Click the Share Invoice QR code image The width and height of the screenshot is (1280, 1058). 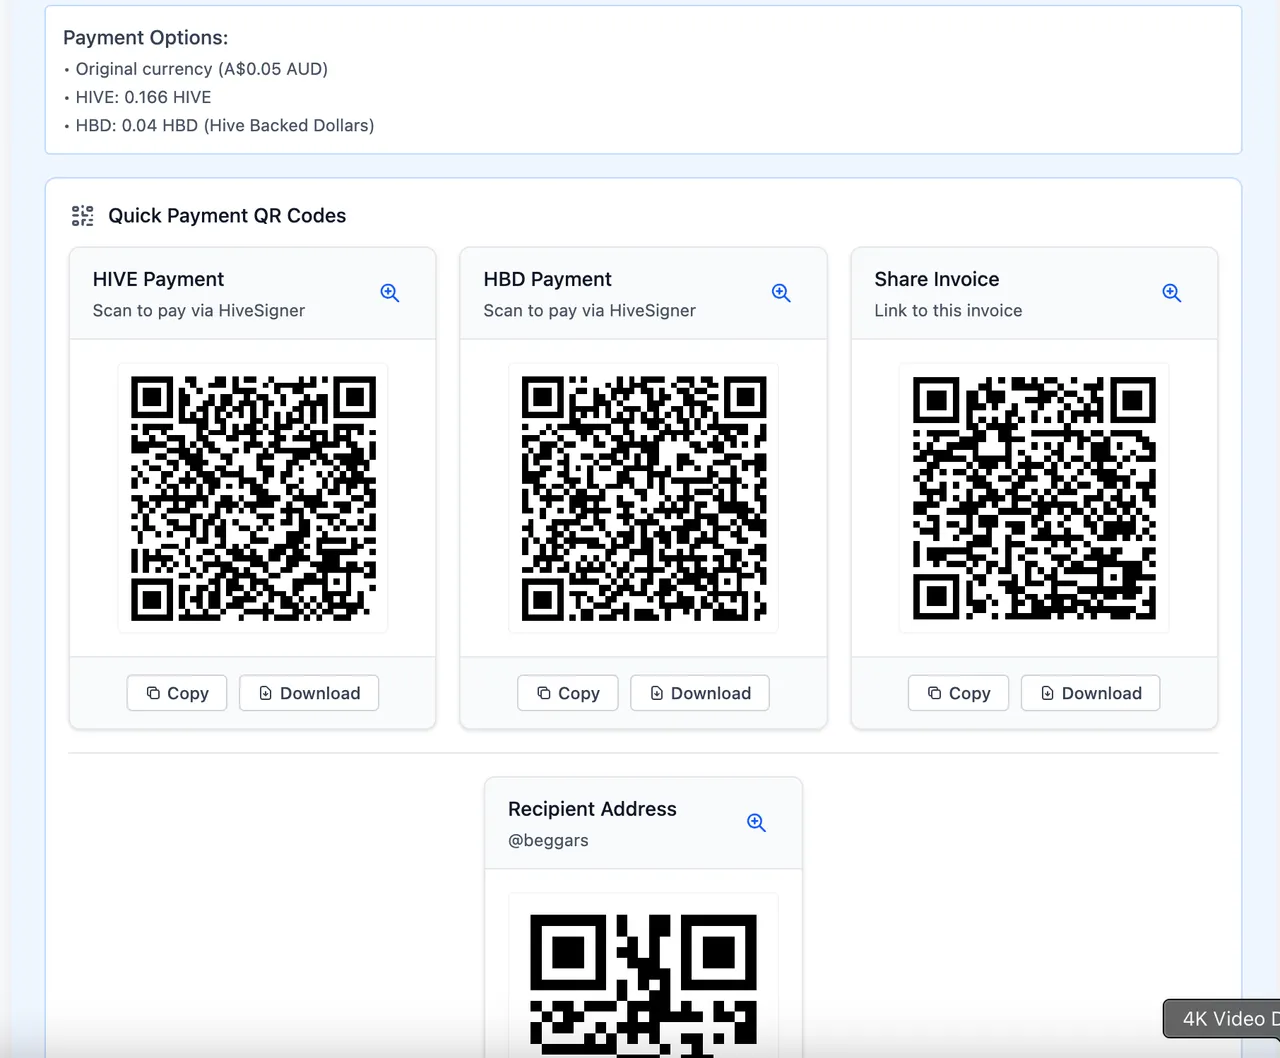coord(1034,498)
